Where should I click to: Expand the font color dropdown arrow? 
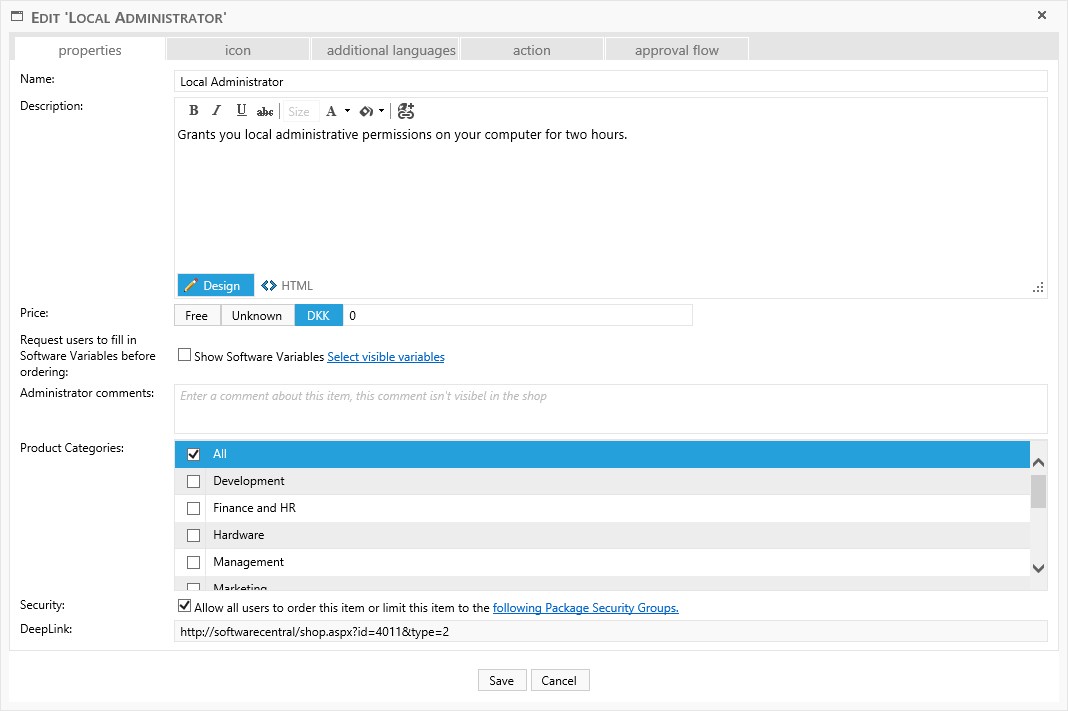[347, 111]
